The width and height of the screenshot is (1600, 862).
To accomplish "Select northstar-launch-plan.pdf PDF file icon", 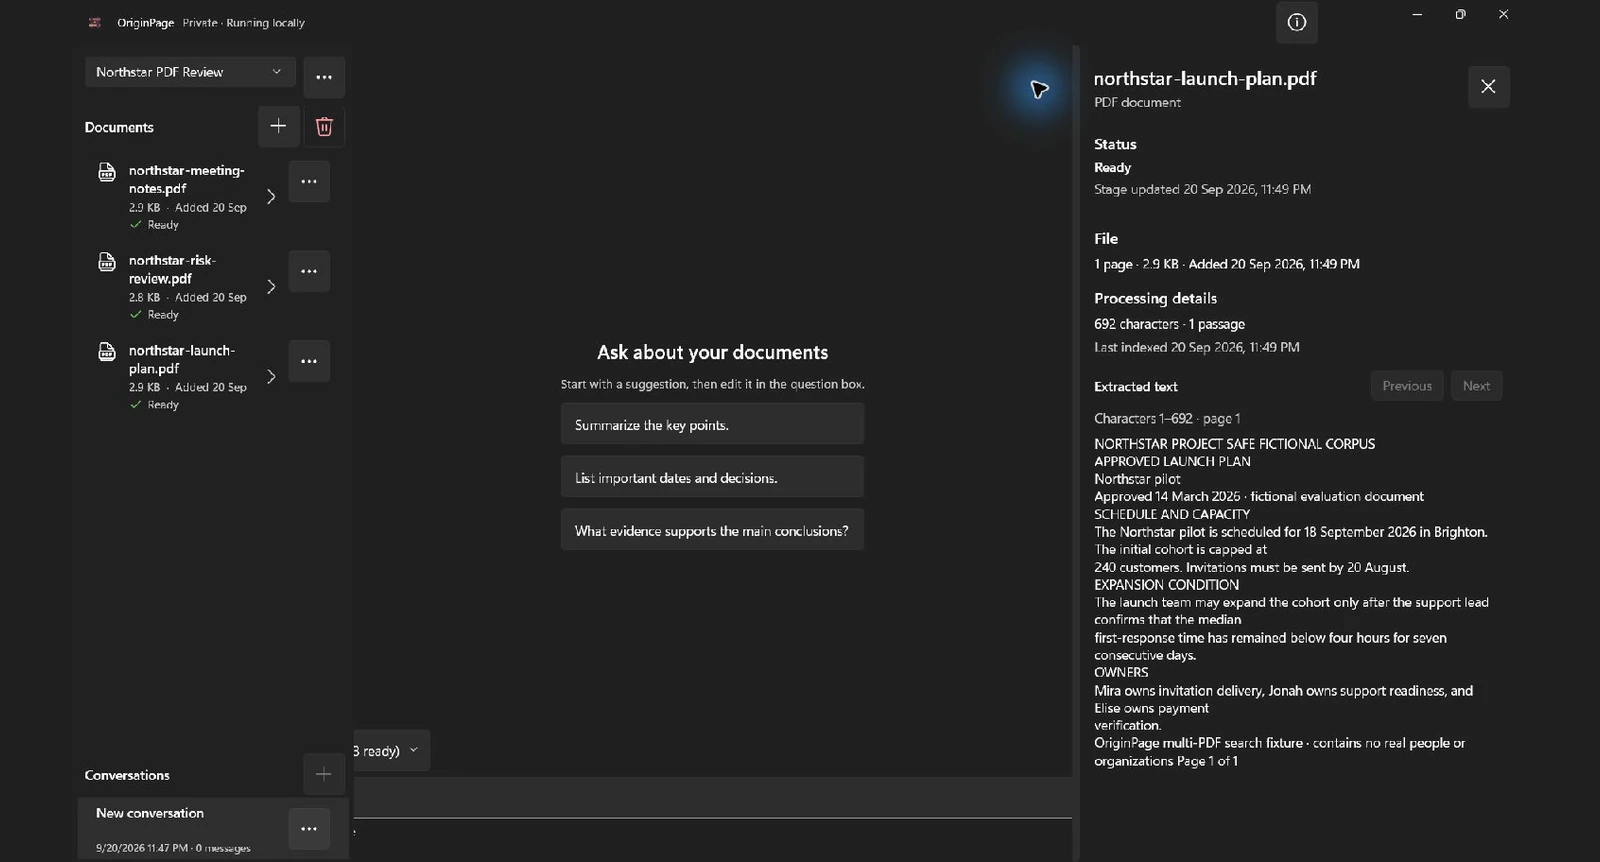I will [x=107, y=352].
